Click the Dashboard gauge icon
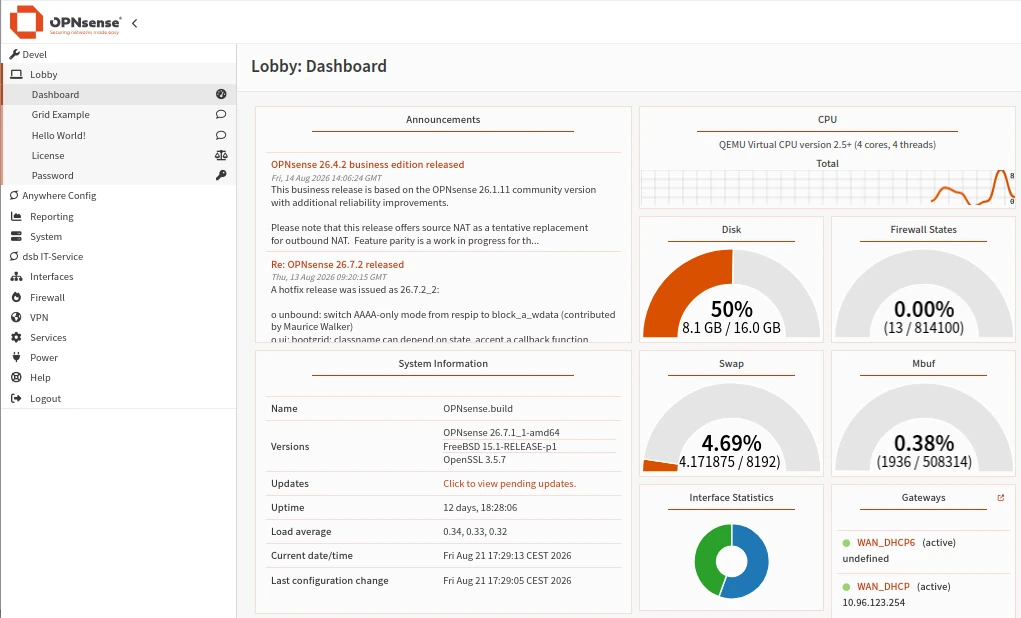Screen dimensions: 1021x618 (221, 94)
